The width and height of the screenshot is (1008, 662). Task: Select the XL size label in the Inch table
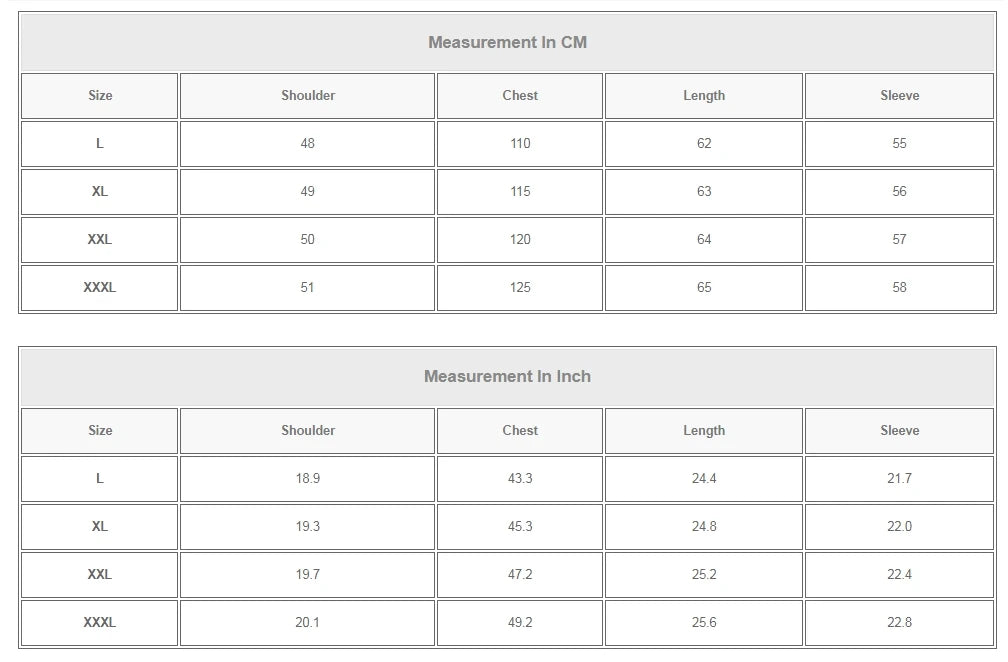tap(100, 527)
